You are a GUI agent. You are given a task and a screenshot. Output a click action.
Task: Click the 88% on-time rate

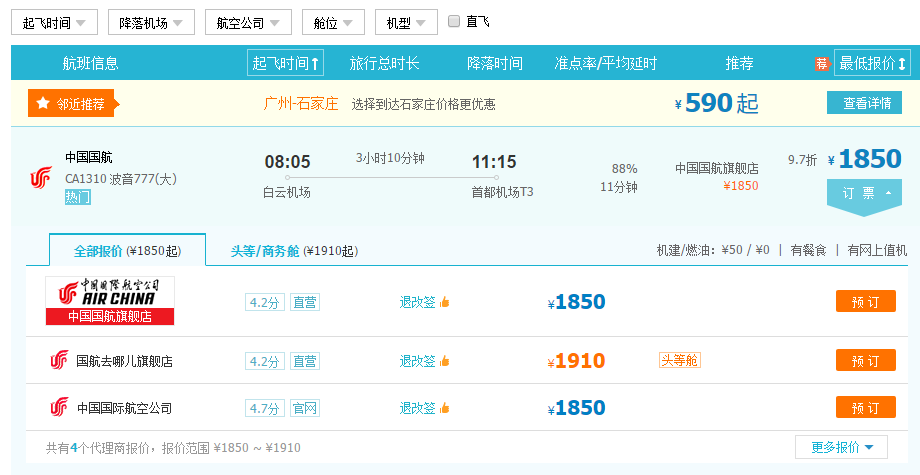click(x=624, y=169)
